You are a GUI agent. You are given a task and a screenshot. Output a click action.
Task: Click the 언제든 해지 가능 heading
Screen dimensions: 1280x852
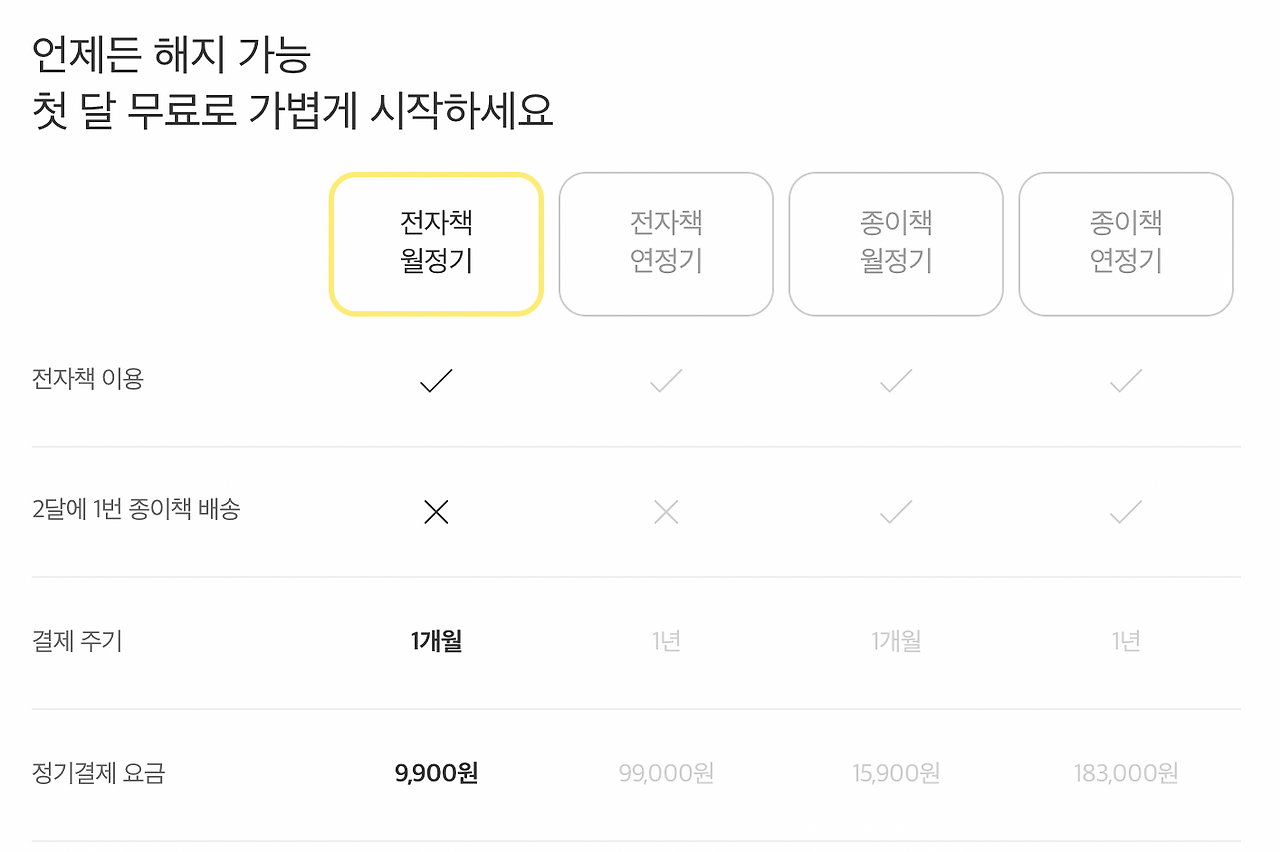tap(171, 55)
